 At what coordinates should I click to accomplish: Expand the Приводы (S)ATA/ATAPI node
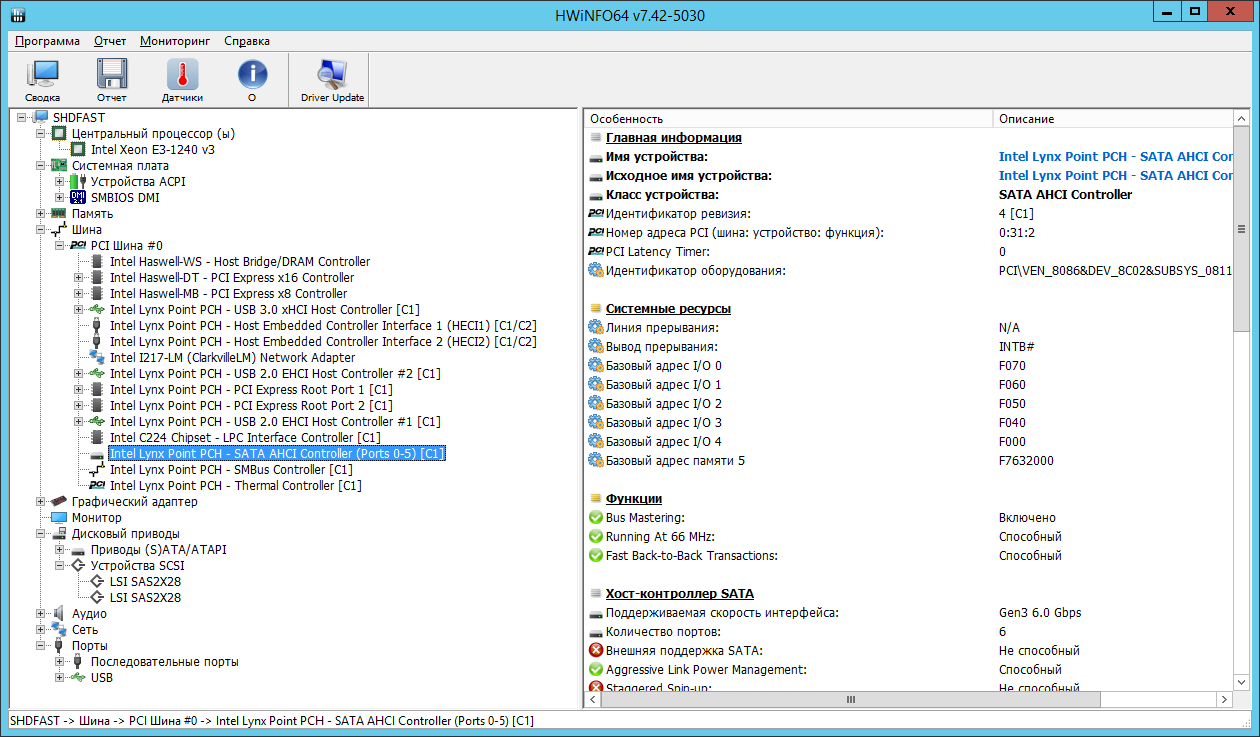pyautogui.click(x=60, y=550)
